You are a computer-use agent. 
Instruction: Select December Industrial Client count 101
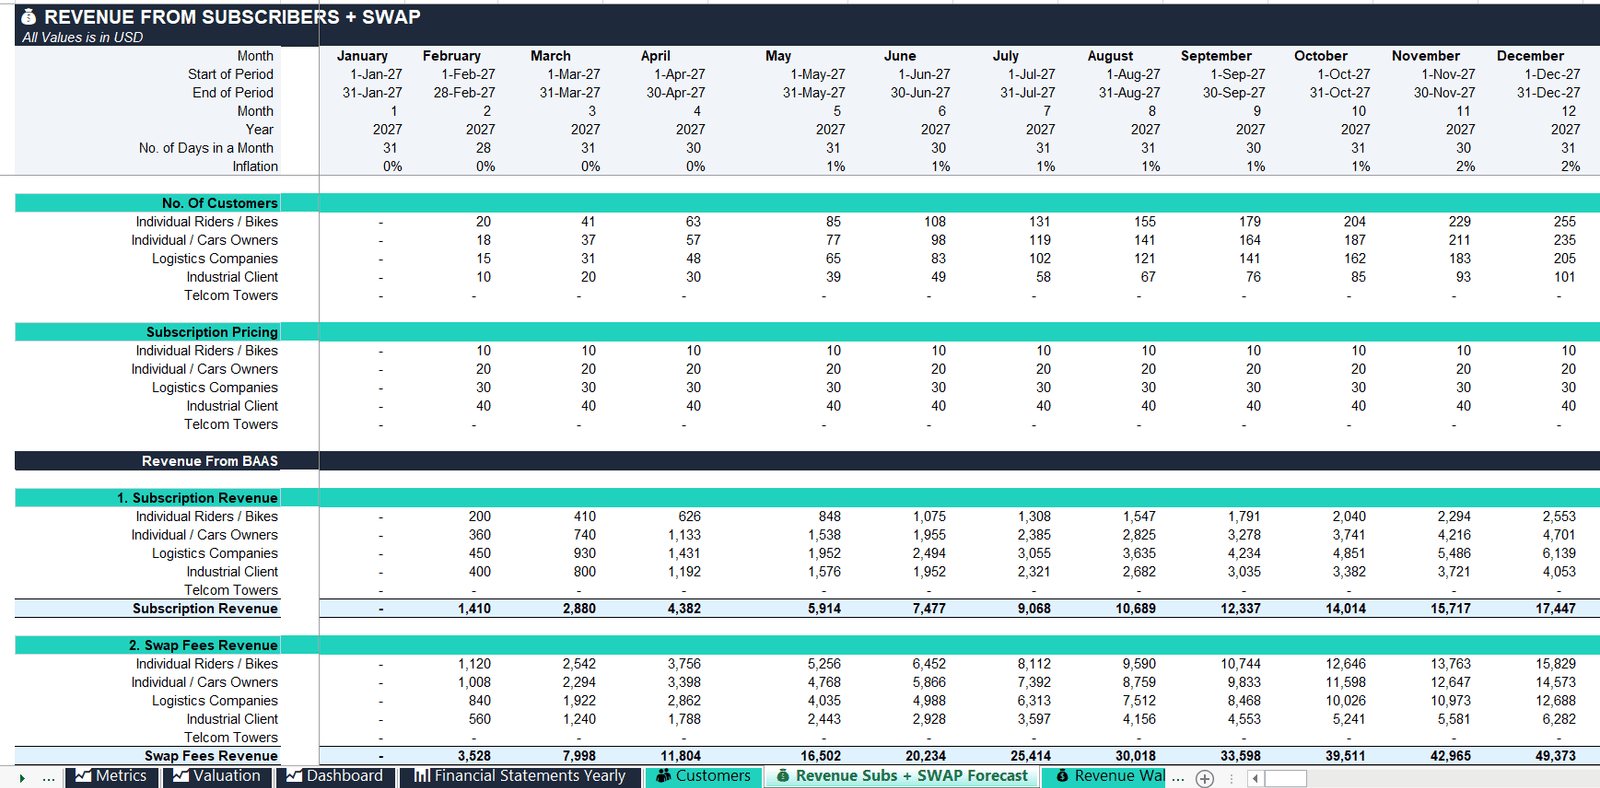click(x=1565, y=277)
